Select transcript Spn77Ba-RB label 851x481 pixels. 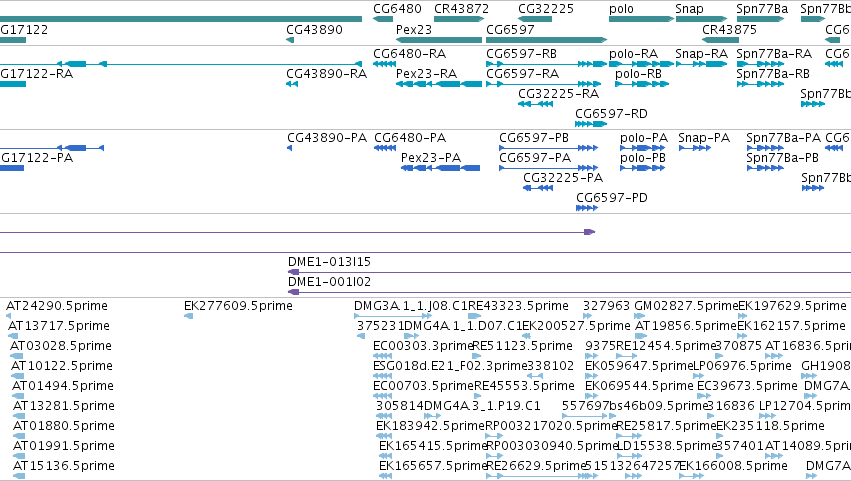(773, 74)
